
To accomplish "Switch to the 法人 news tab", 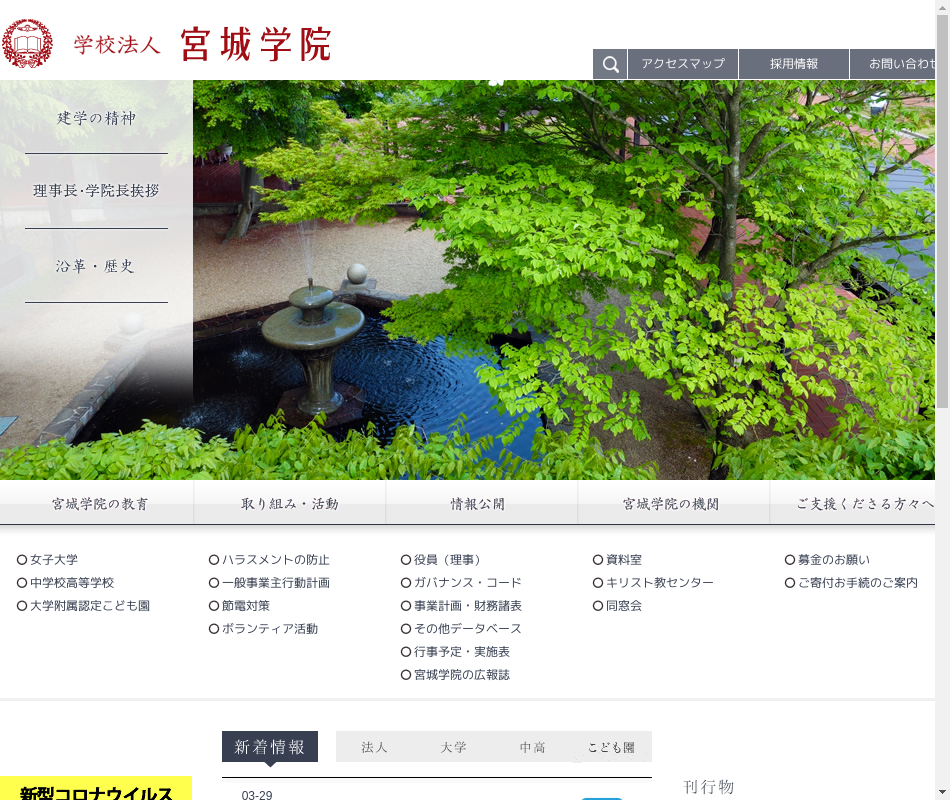I will pos(374,747).
